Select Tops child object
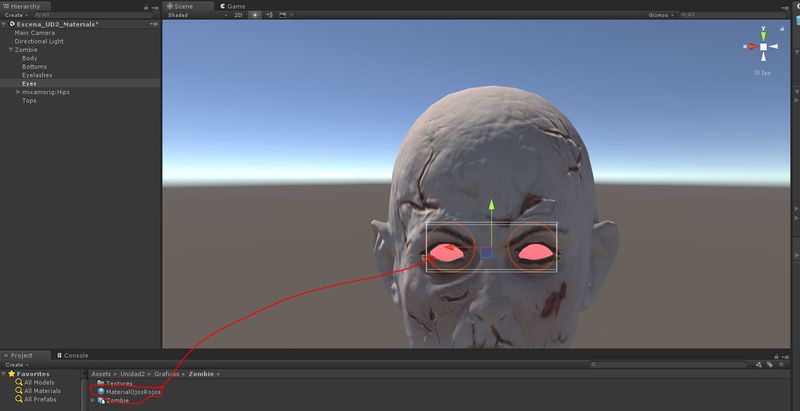The width and height of the screenshot is (800, 411). coord(29,100)
